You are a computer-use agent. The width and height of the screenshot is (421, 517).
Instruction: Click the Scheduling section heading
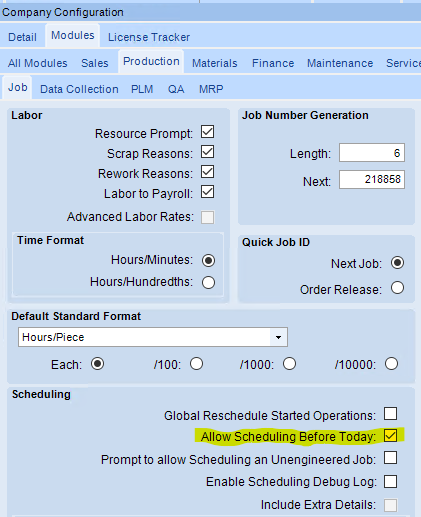click(41, 394)
